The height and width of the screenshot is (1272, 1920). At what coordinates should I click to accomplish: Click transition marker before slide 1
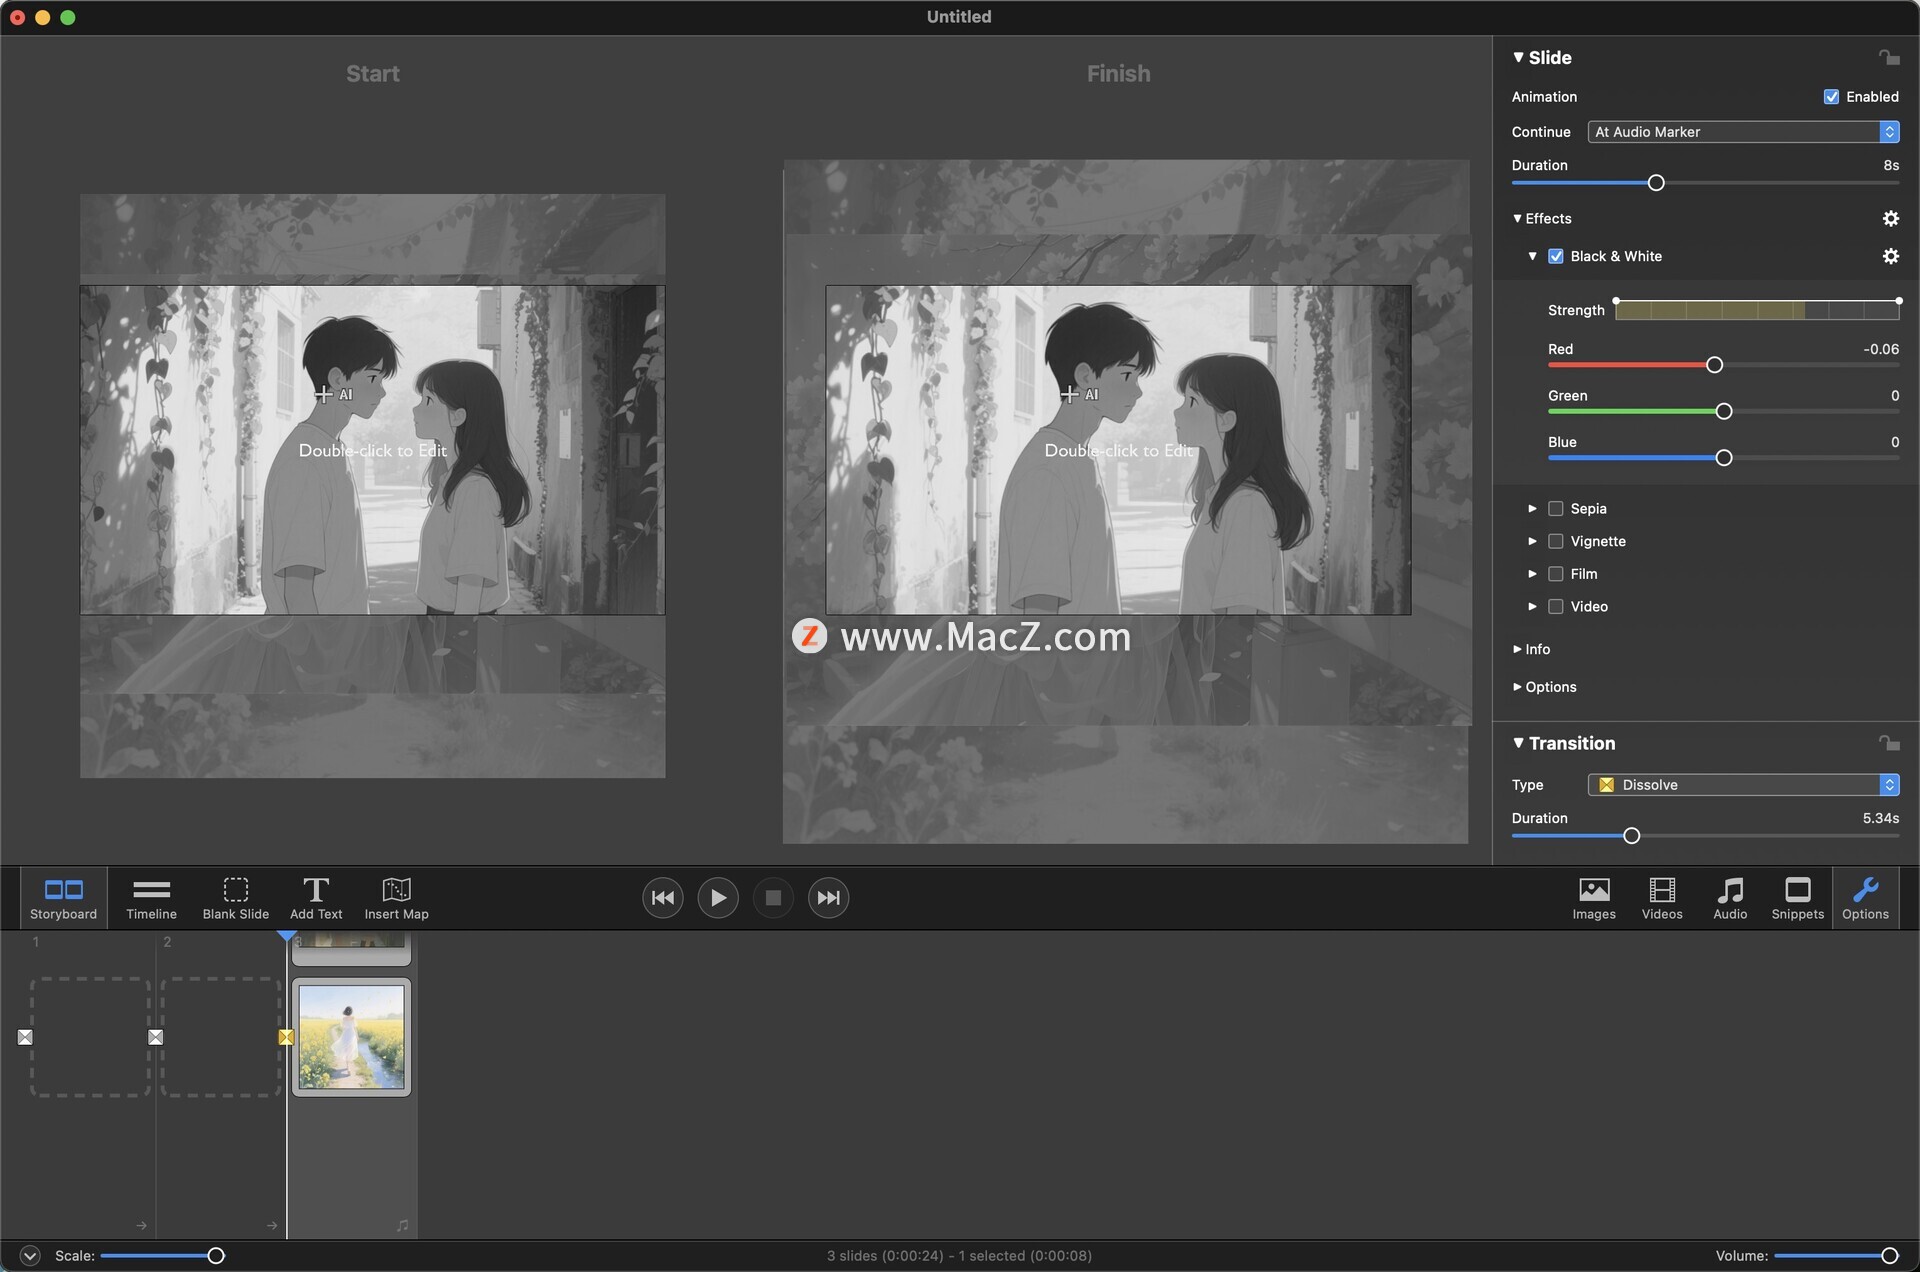25,1037
